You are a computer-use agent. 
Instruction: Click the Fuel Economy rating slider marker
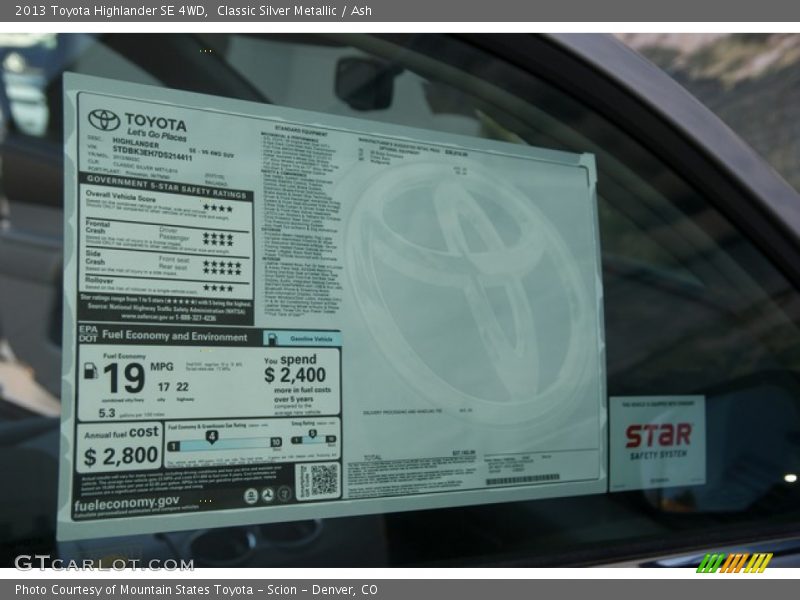pos(212,435)
